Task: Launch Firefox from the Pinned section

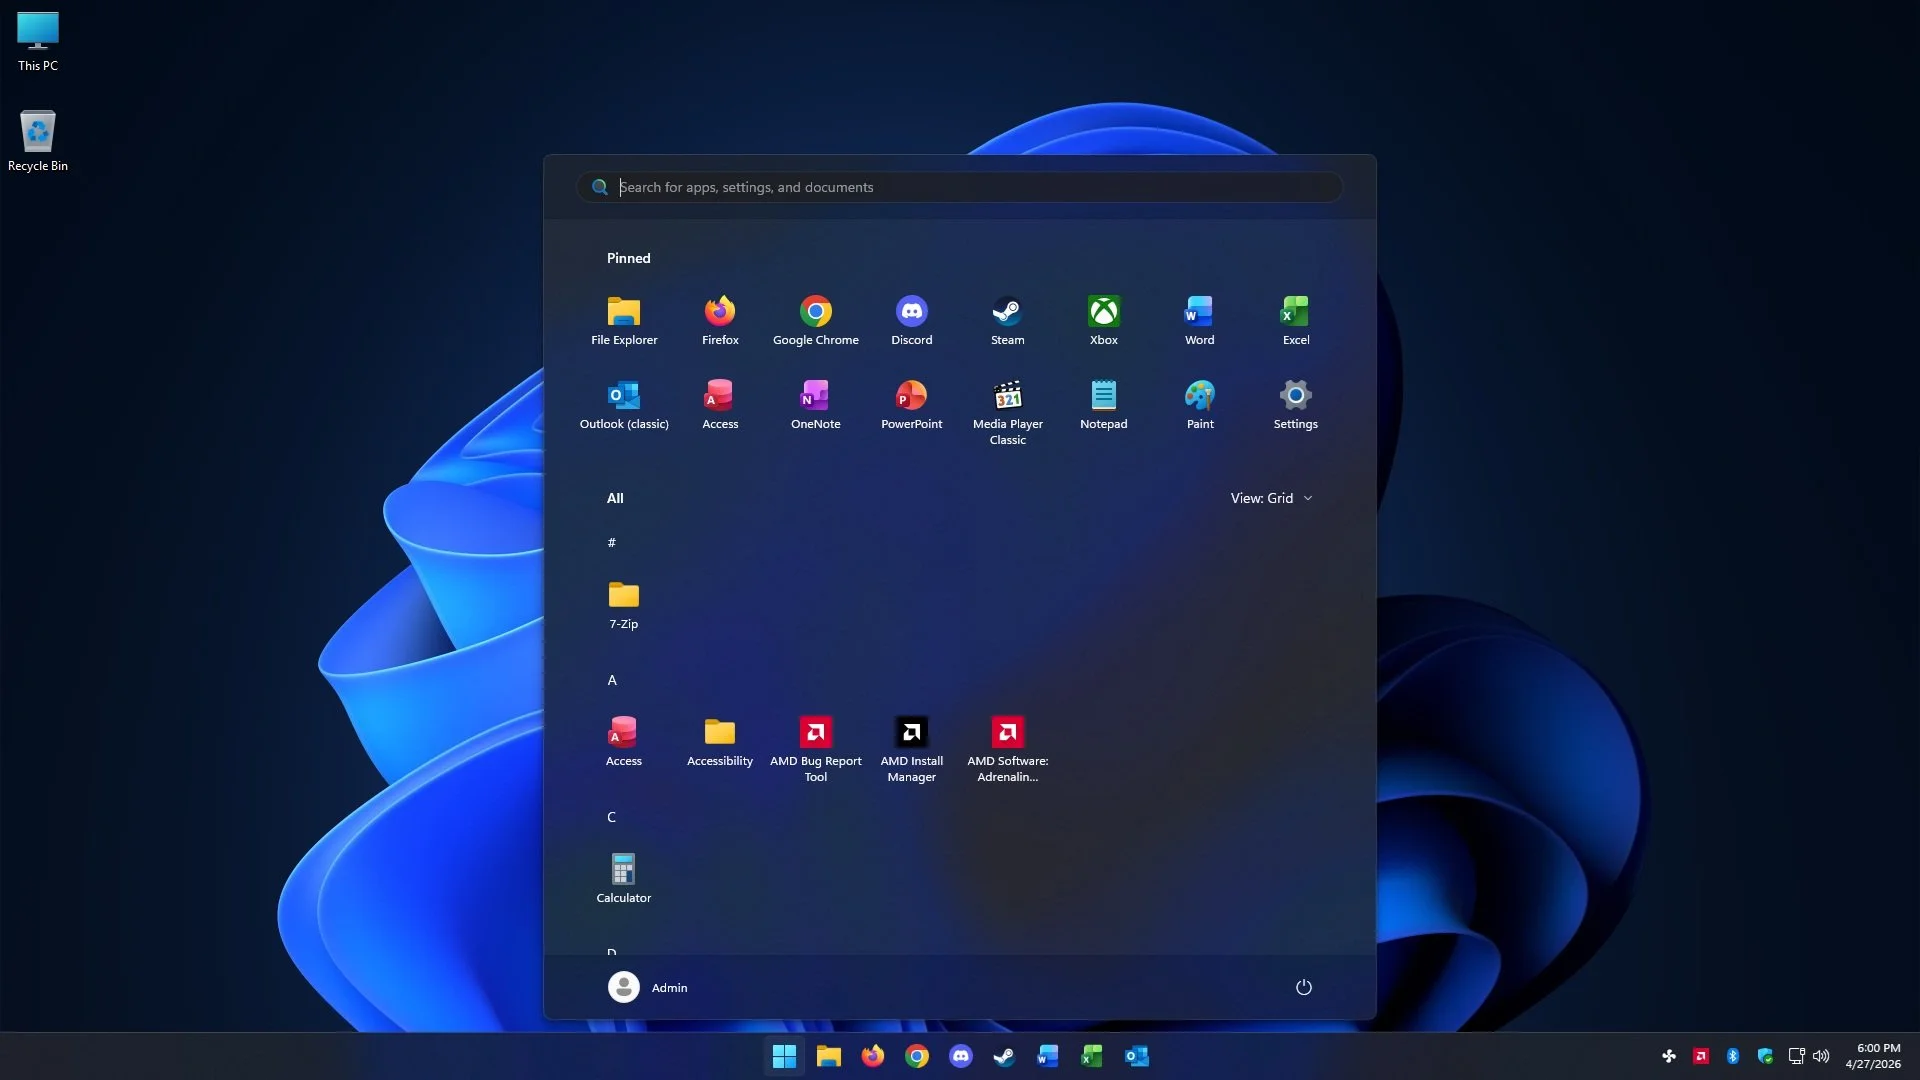Action: (x=720, y=321)
